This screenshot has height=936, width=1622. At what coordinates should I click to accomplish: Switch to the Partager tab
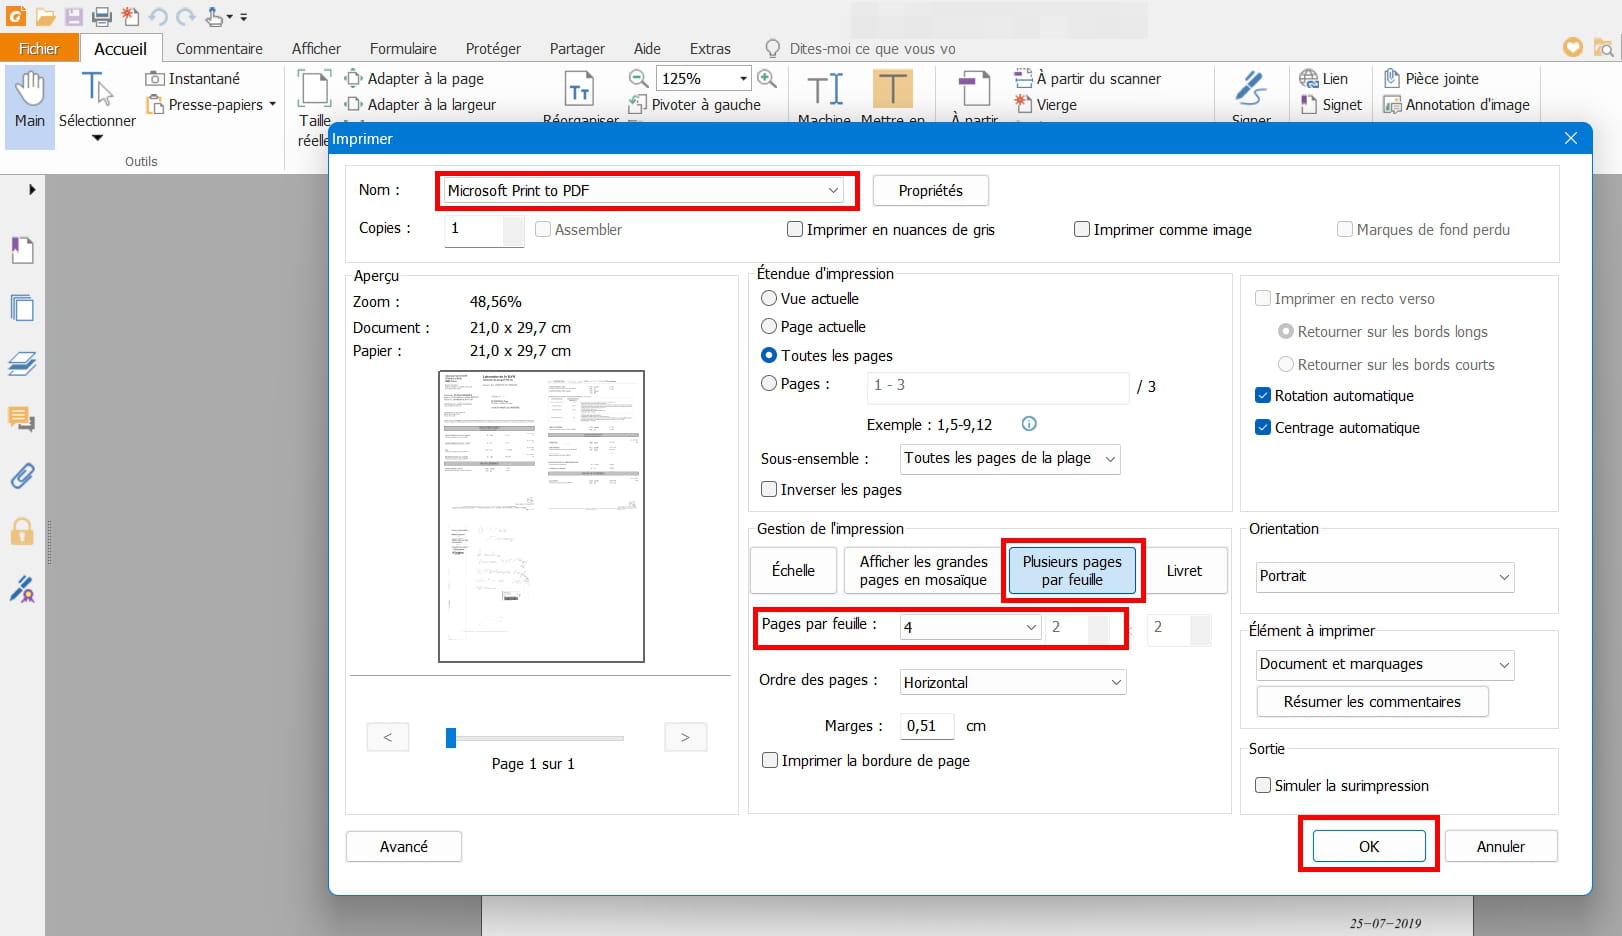pyautogui.click(x=577, y=48)
